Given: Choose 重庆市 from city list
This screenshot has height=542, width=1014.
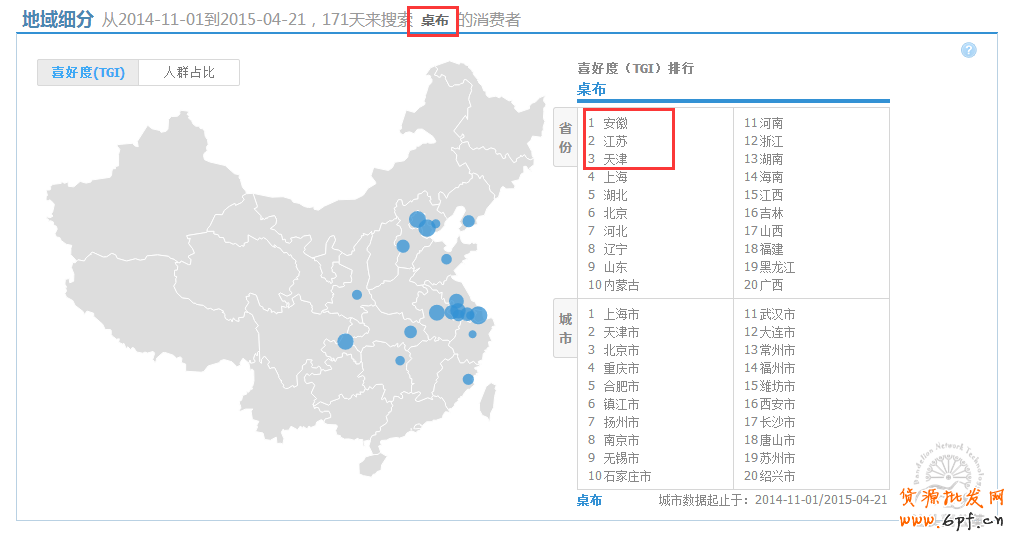Looking at the screenshot, I should pyautogui.click(x=620, y=368).
